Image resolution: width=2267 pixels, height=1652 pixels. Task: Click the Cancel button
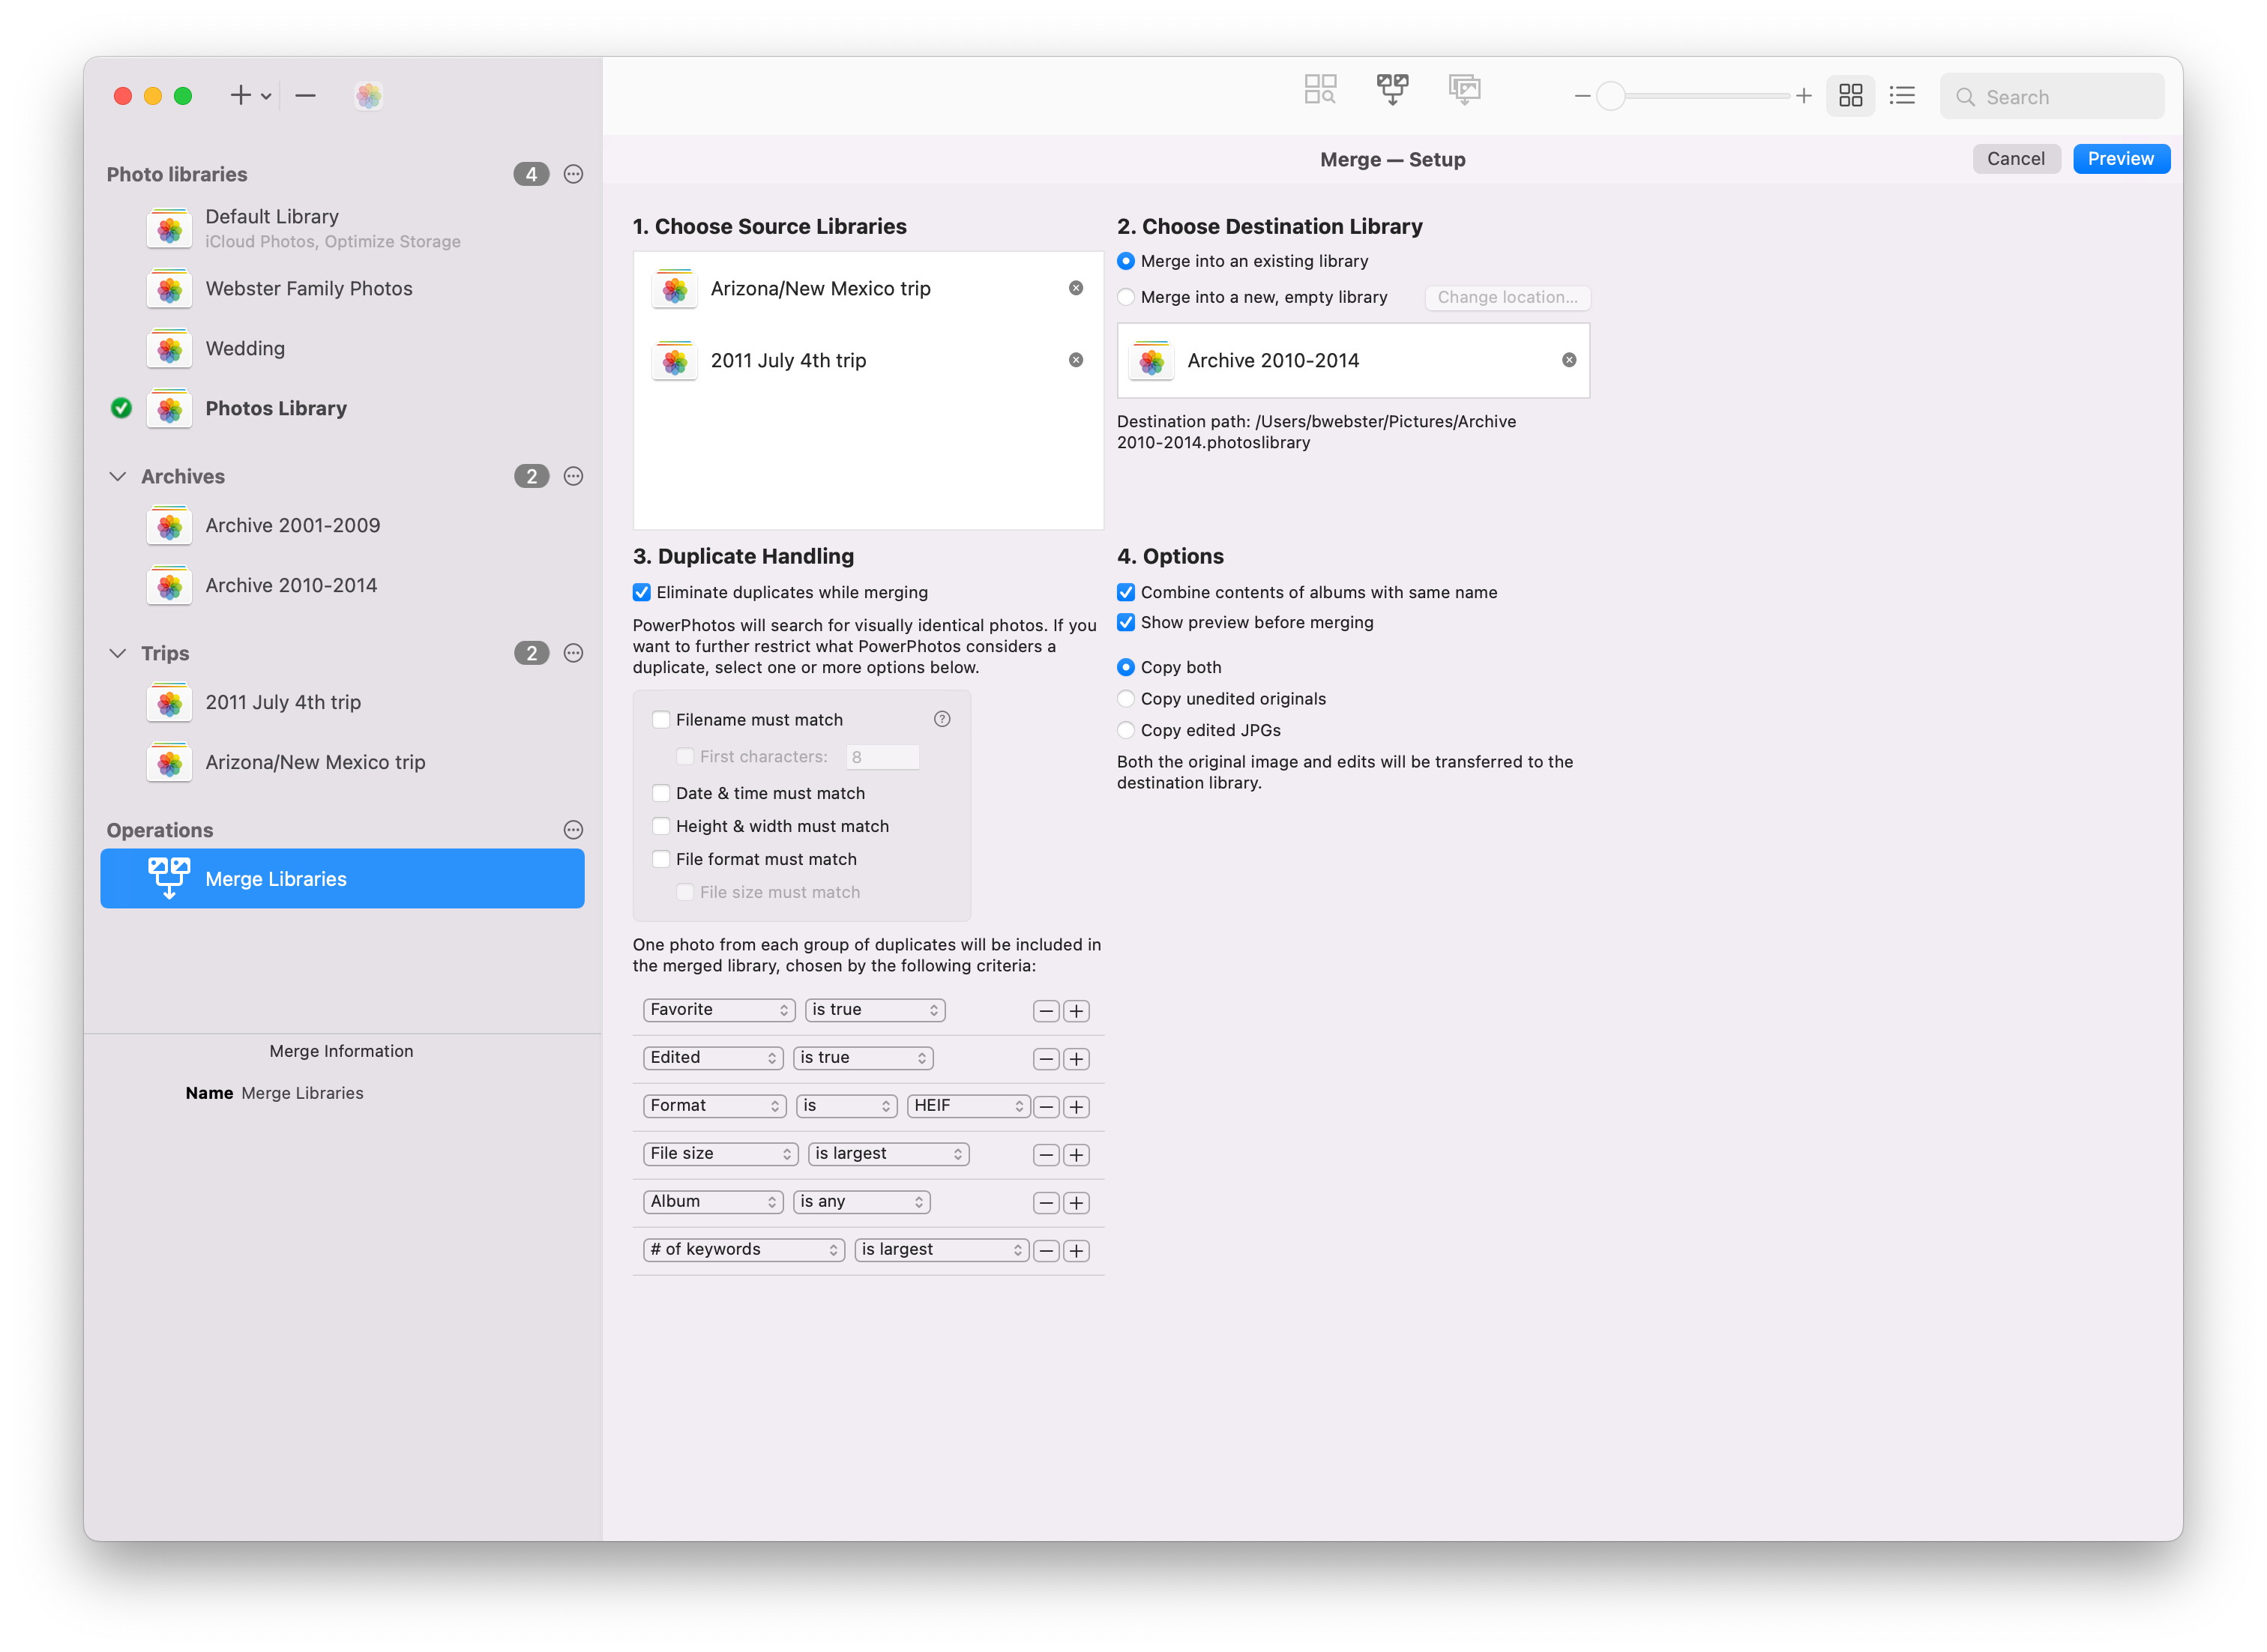2014,159
